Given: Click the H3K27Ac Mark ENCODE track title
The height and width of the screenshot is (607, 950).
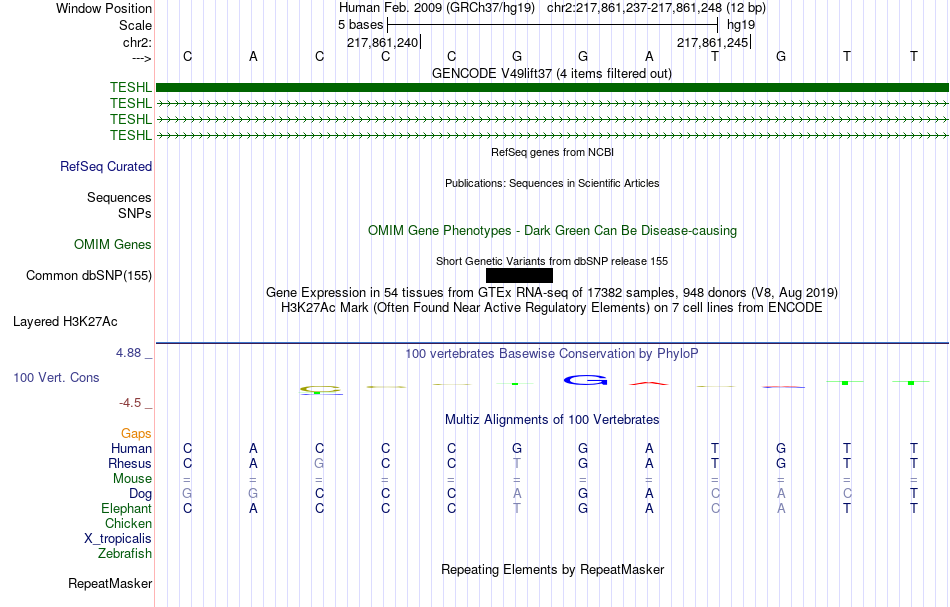Looking at the screenshot, I should (x=552, y=308).
